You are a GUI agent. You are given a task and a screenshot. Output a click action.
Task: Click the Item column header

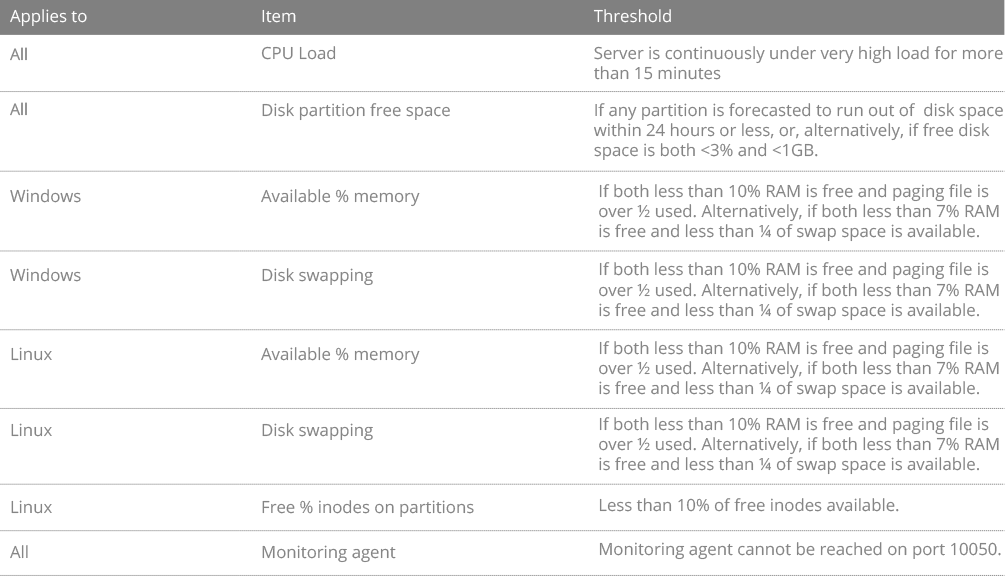pos(278,16)
